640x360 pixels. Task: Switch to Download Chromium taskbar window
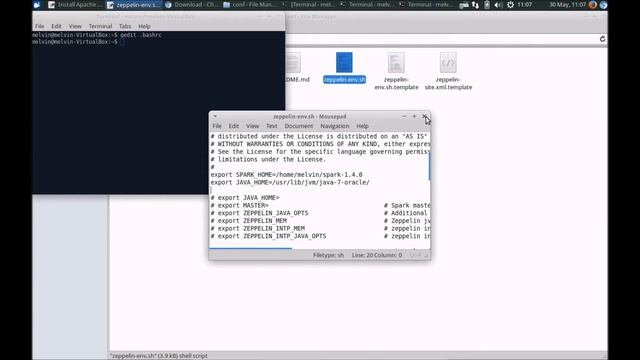192,5
